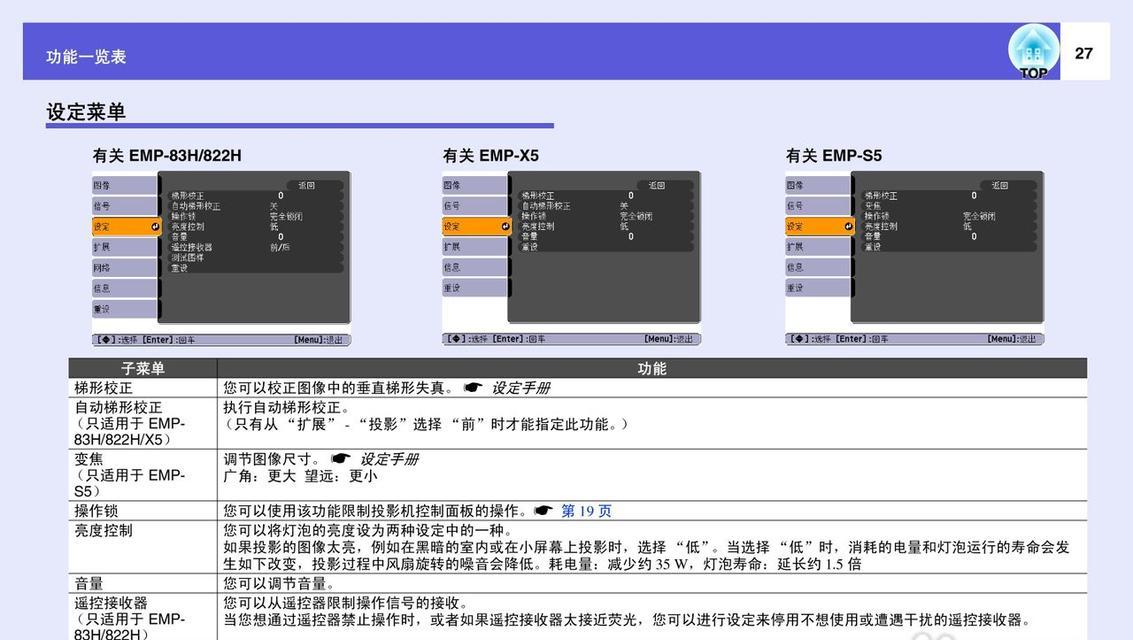Screen dimensions: 1133x640
Task: Click the enter arrow icon on EMP-X5 设定 tab
Action: tap(505, 227)
